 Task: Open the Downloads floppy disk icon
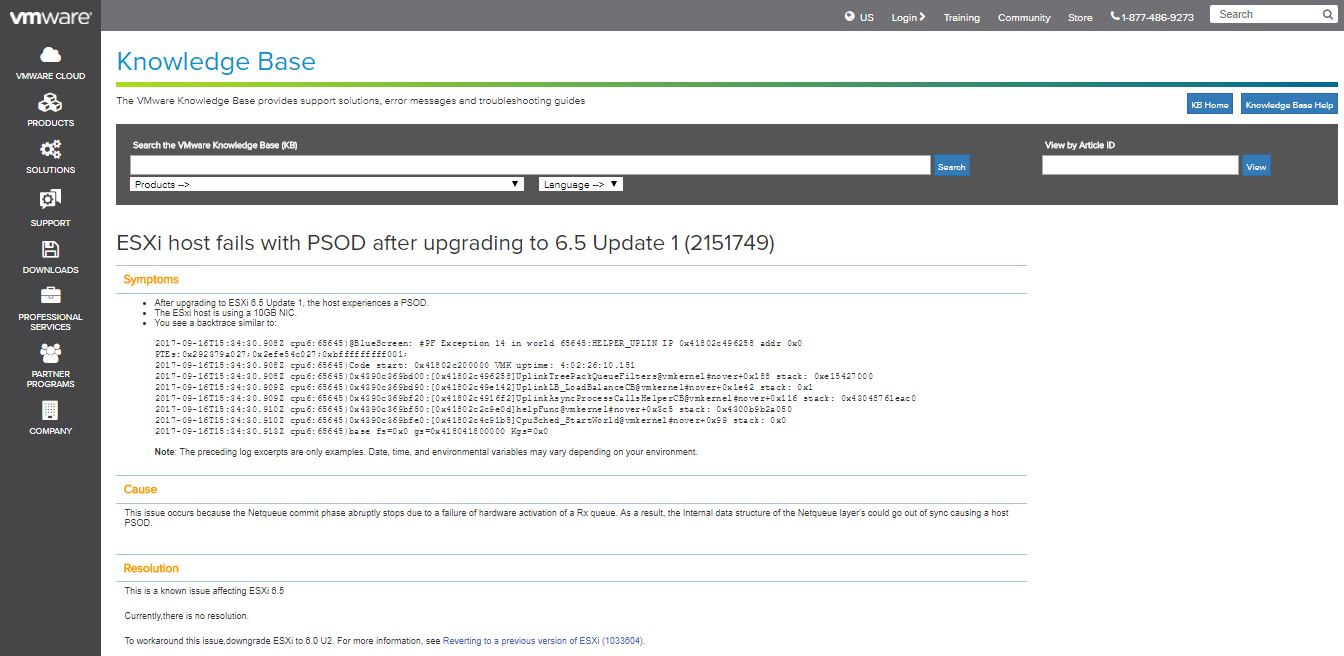pyautogui.click(x=50, y=249)
